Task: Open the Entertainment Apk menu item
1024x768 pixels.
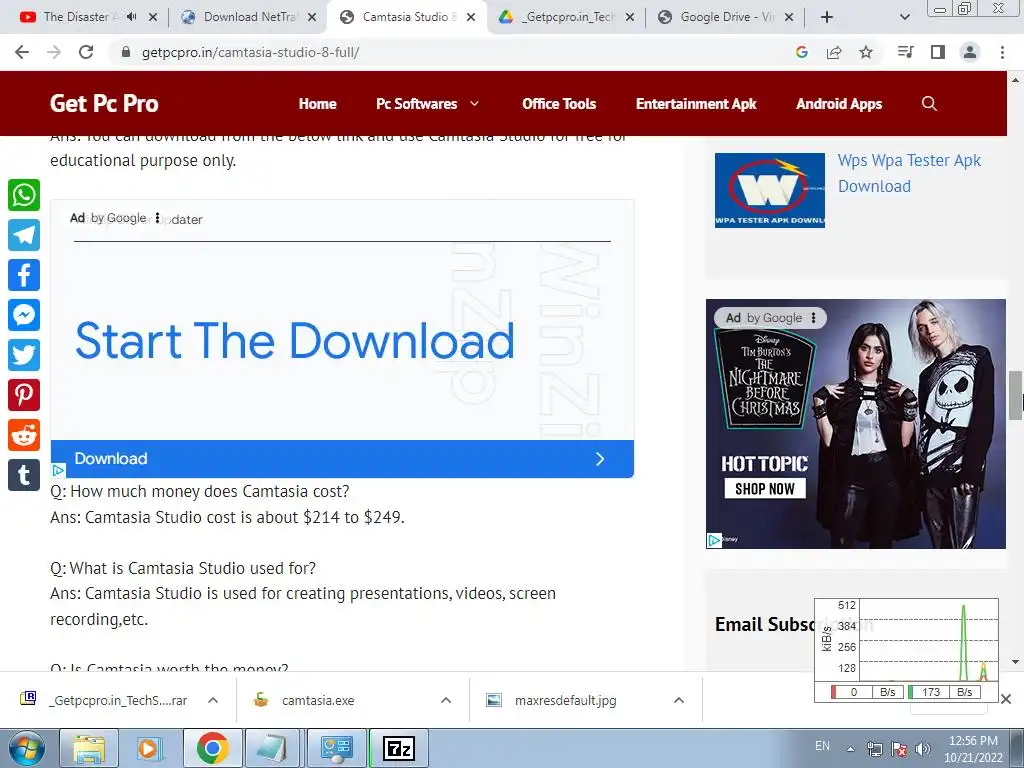Action: pos(696,104)
